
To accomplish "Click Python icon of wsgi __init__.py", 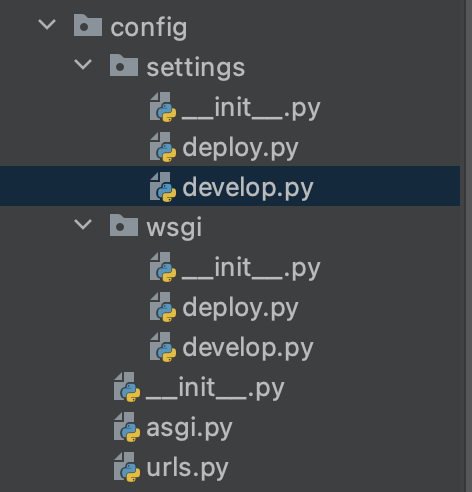I will click(163, 267).
